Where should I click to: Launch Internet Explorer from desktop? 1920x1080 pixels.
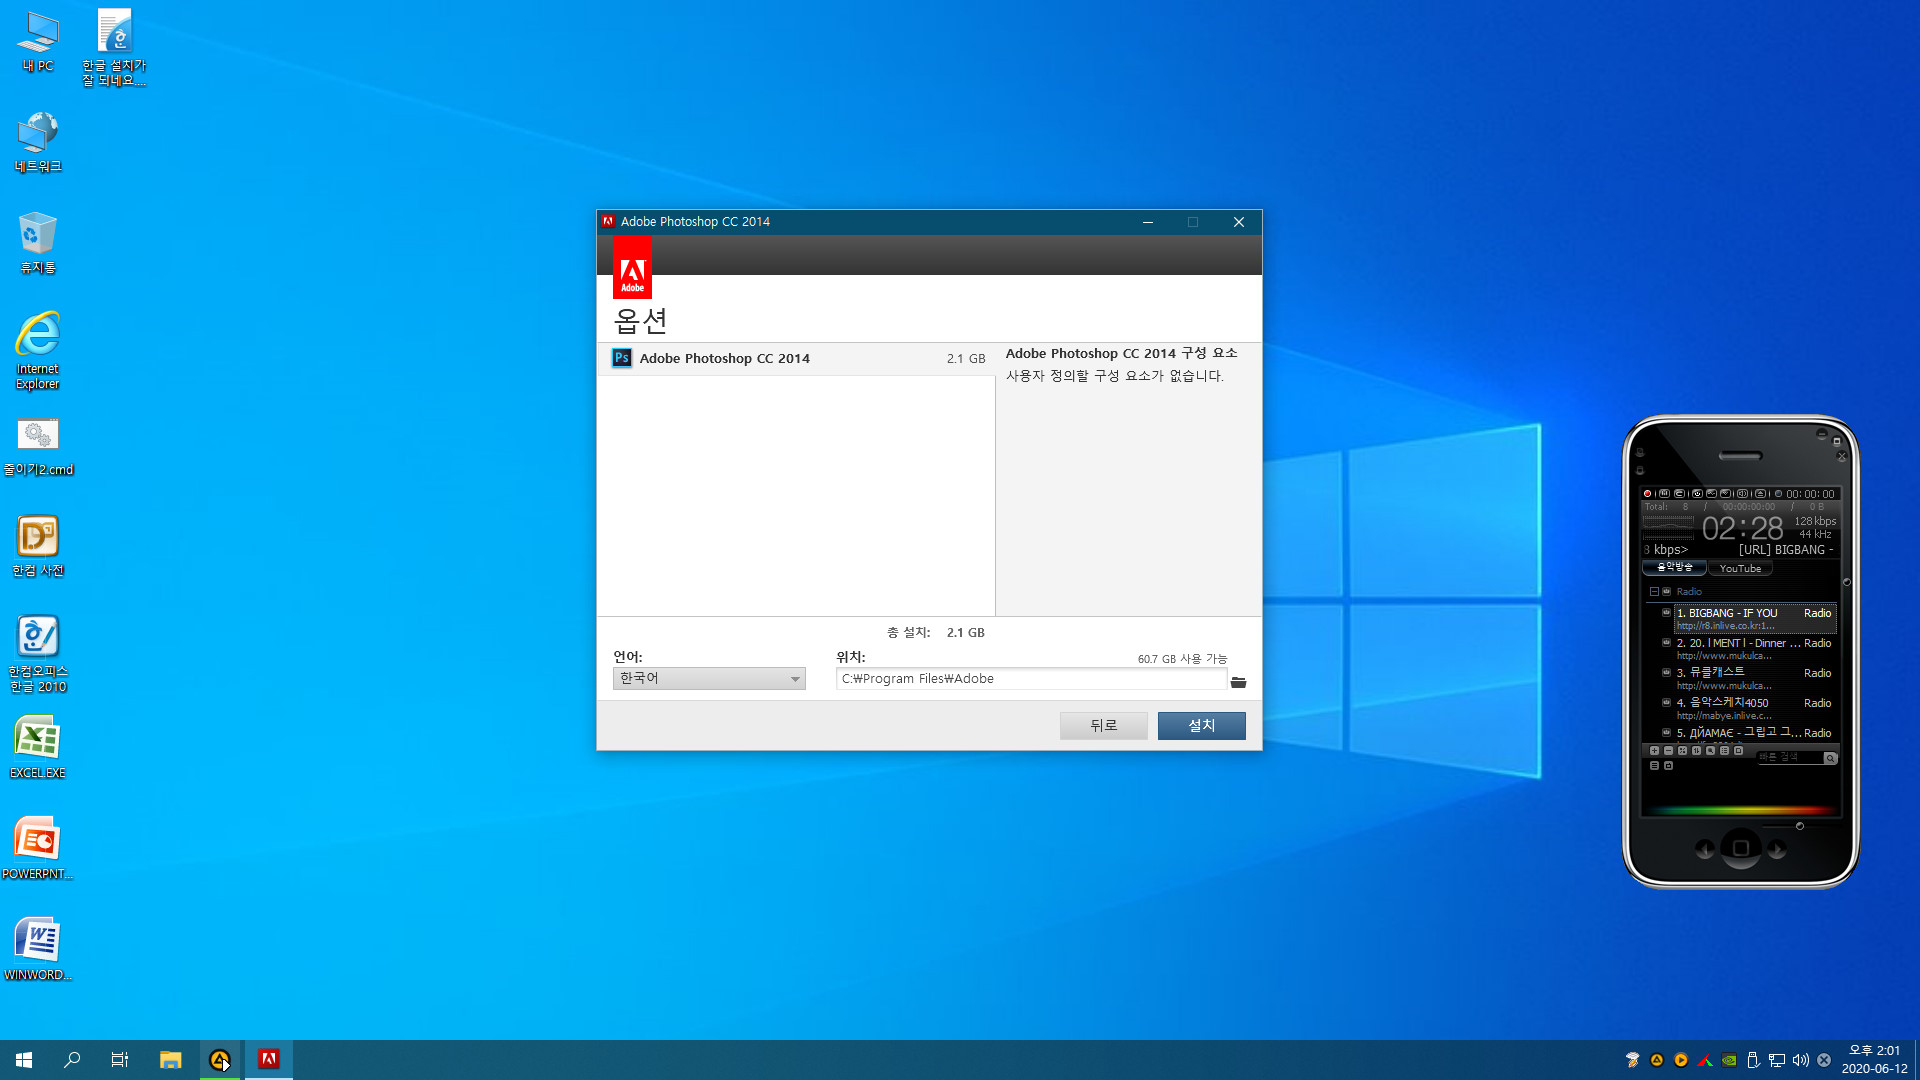point(38,350)
